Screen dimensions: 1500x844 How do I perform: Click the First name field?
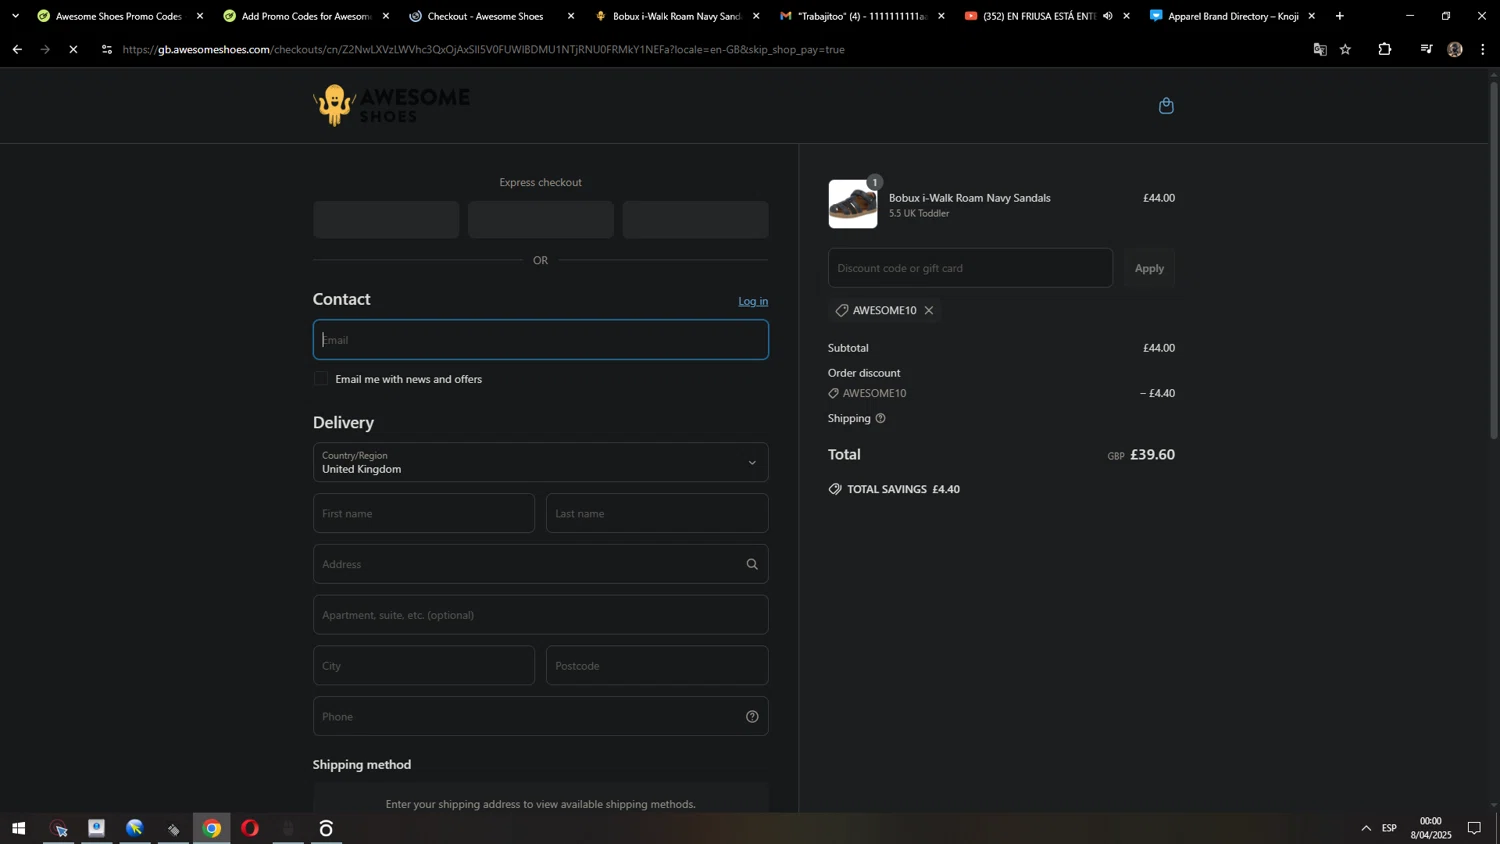424,514
